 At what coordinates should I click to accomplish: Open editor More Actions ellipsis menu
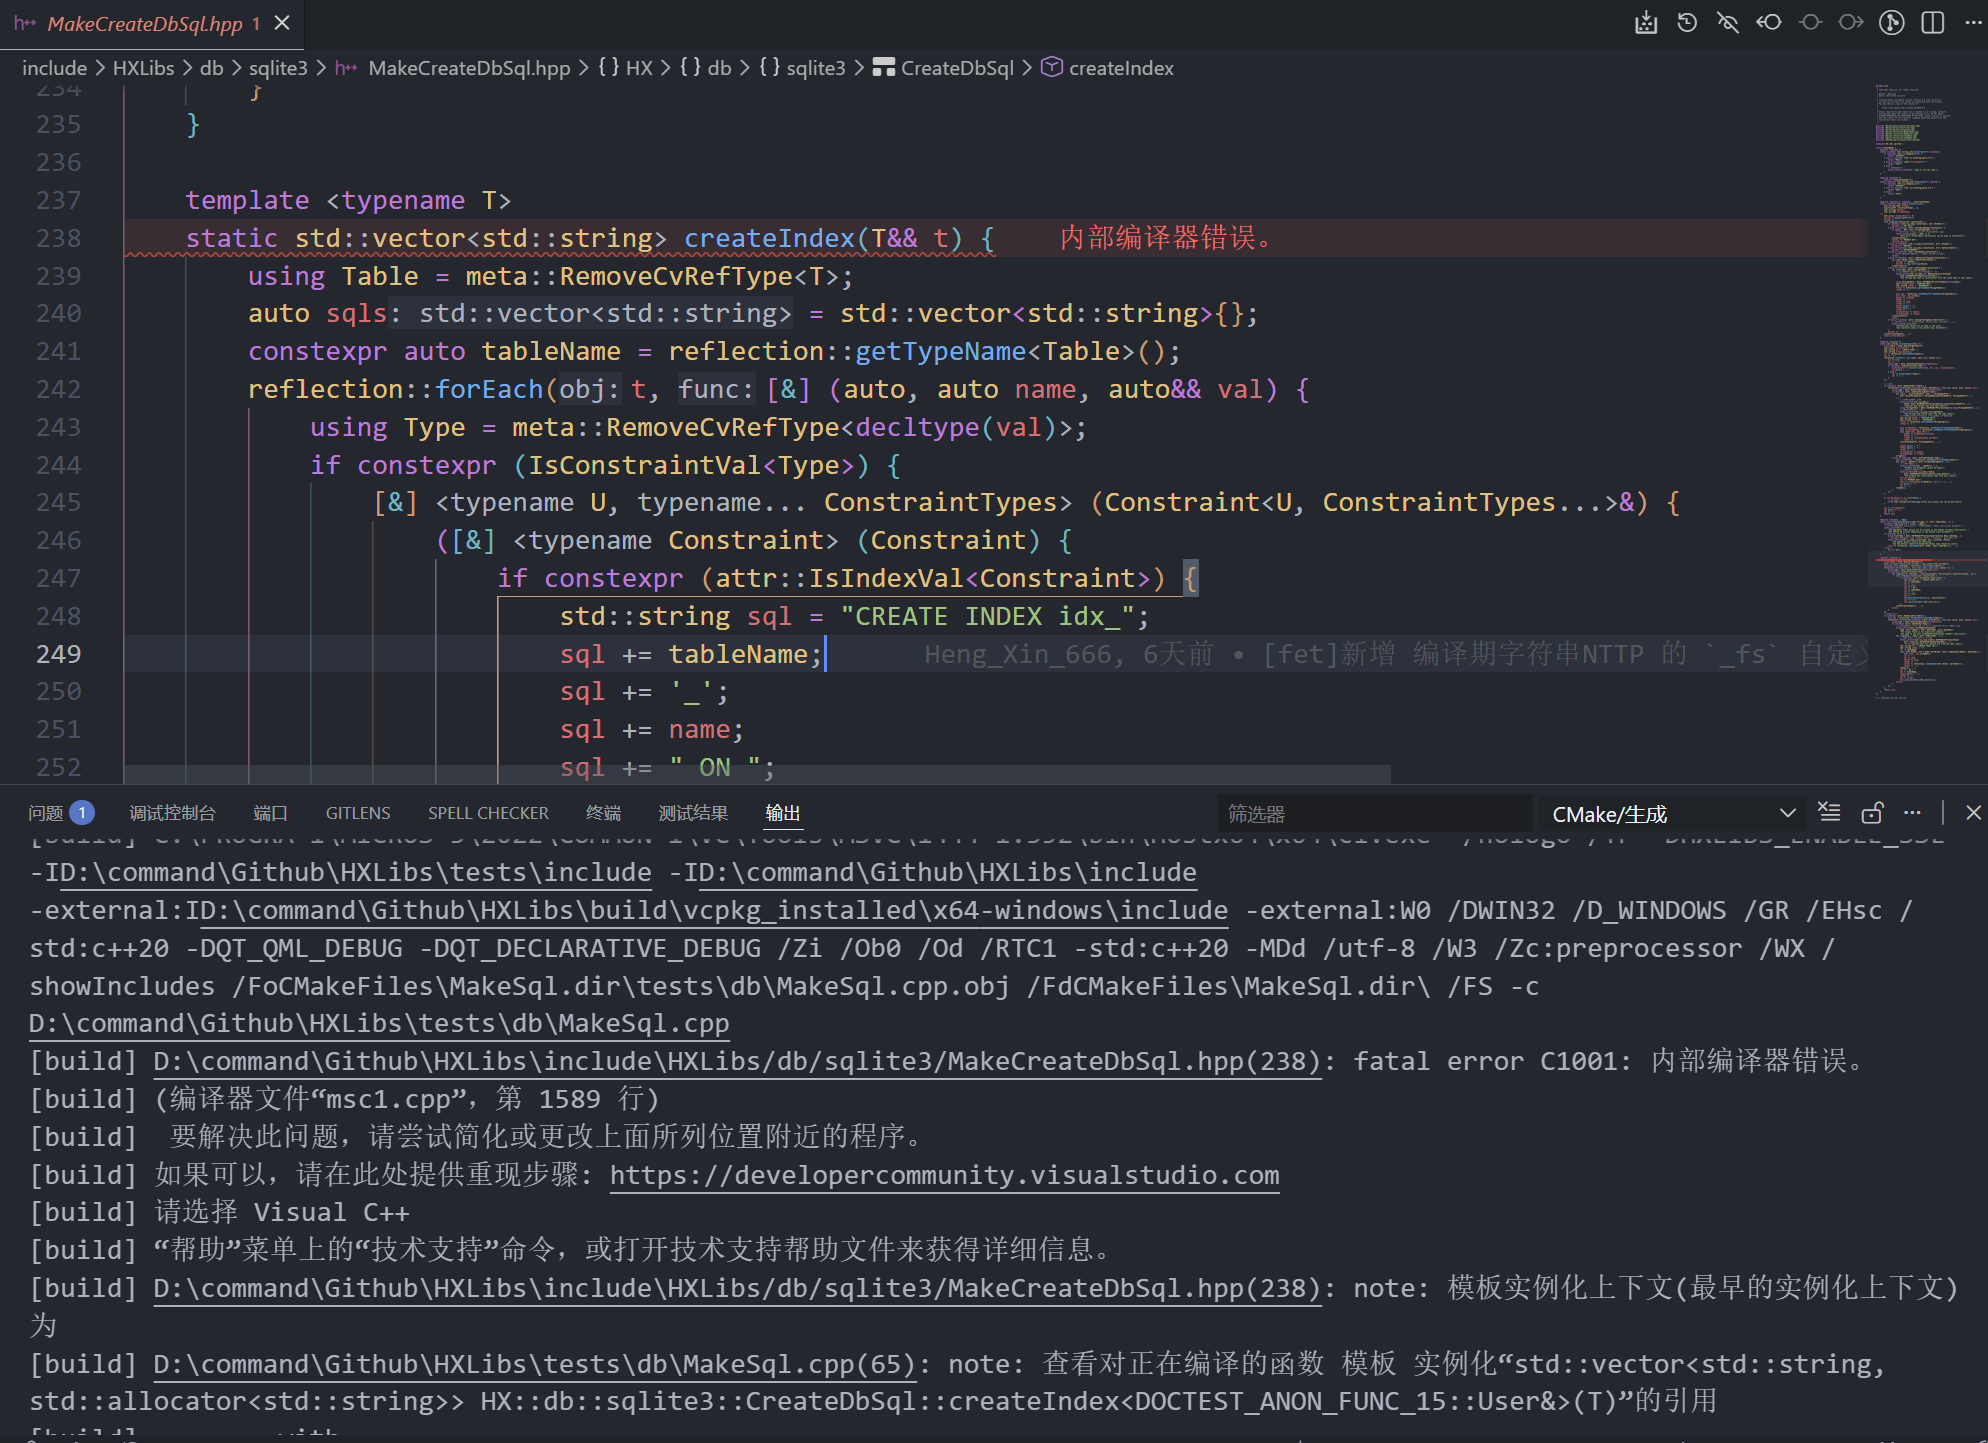1973,23
